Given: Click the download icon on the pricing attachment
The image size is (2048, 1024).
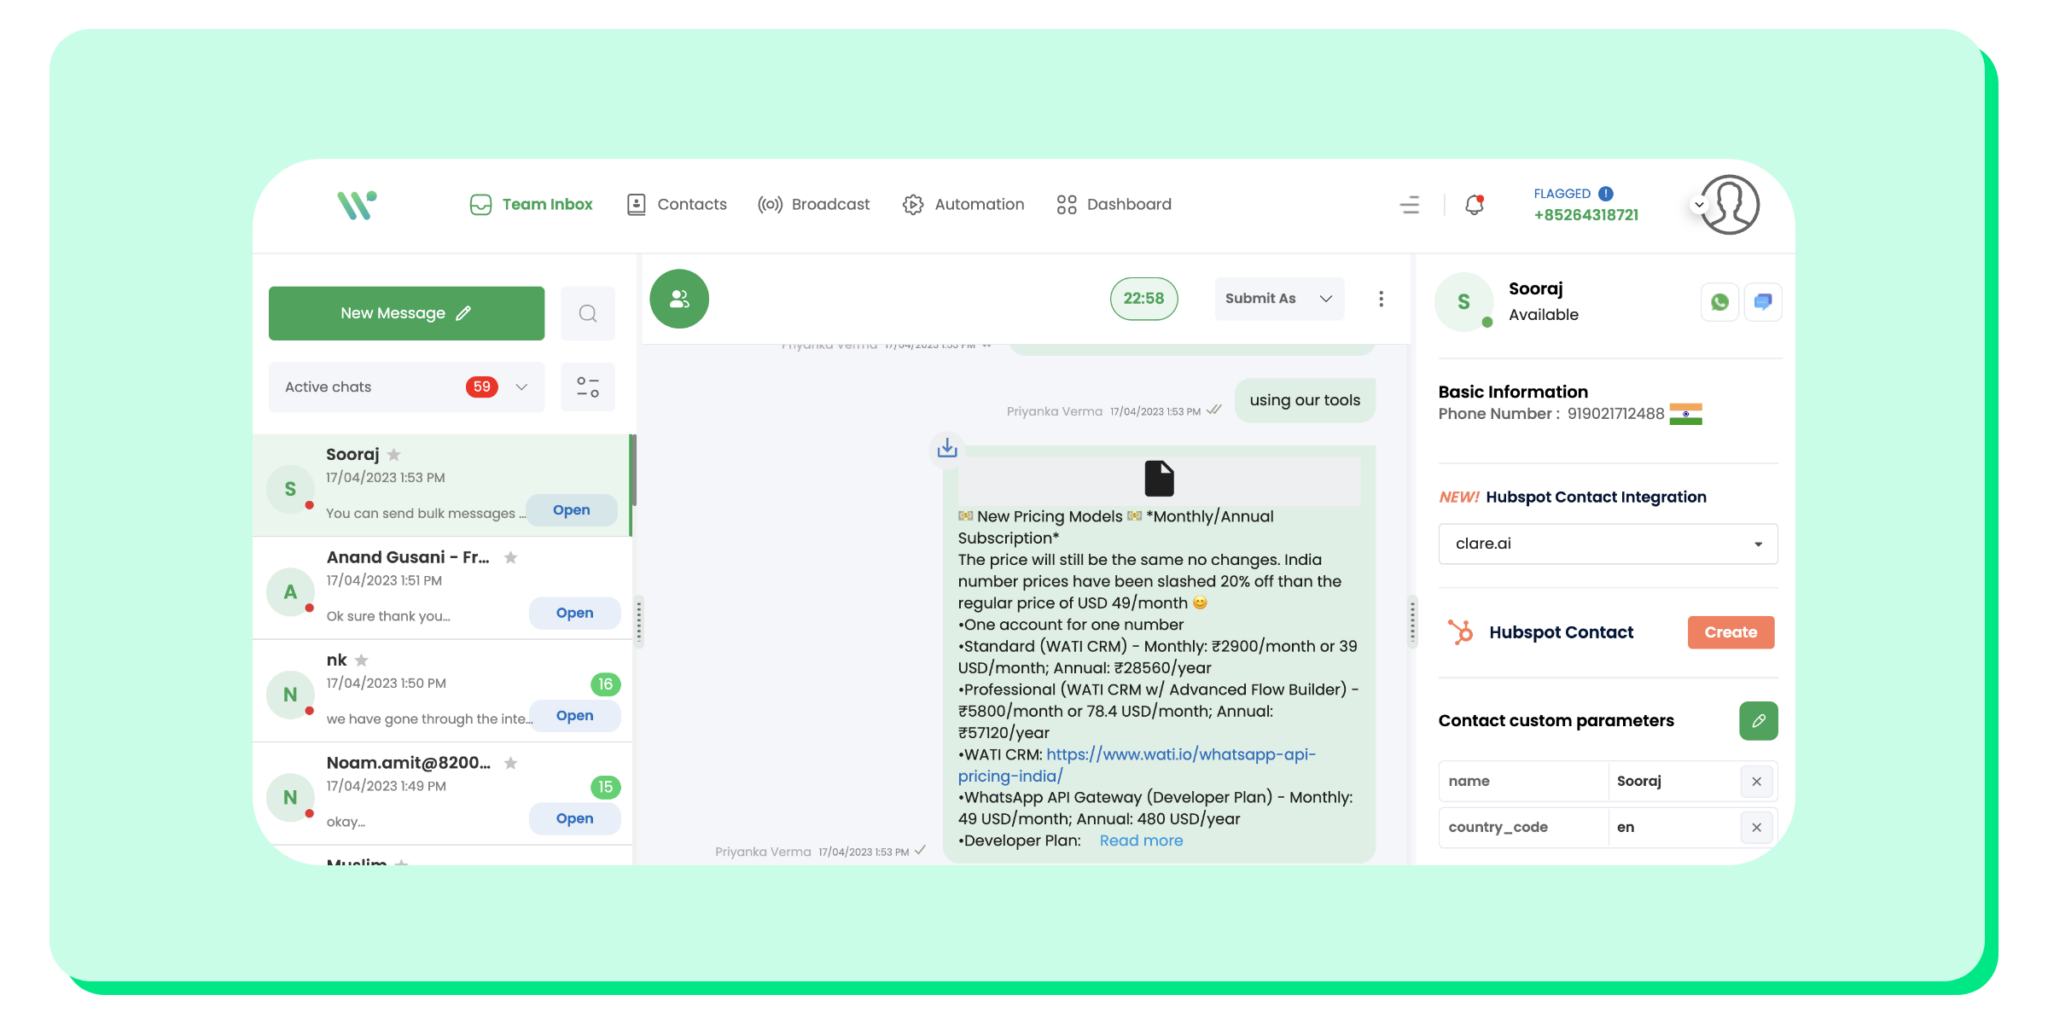Looking at the screenshot, I should [x=946, y=448].
